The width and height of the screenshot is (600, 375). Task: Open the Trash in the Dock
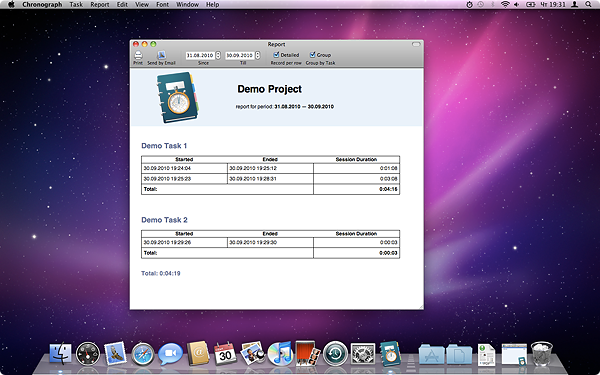[542, 354]
